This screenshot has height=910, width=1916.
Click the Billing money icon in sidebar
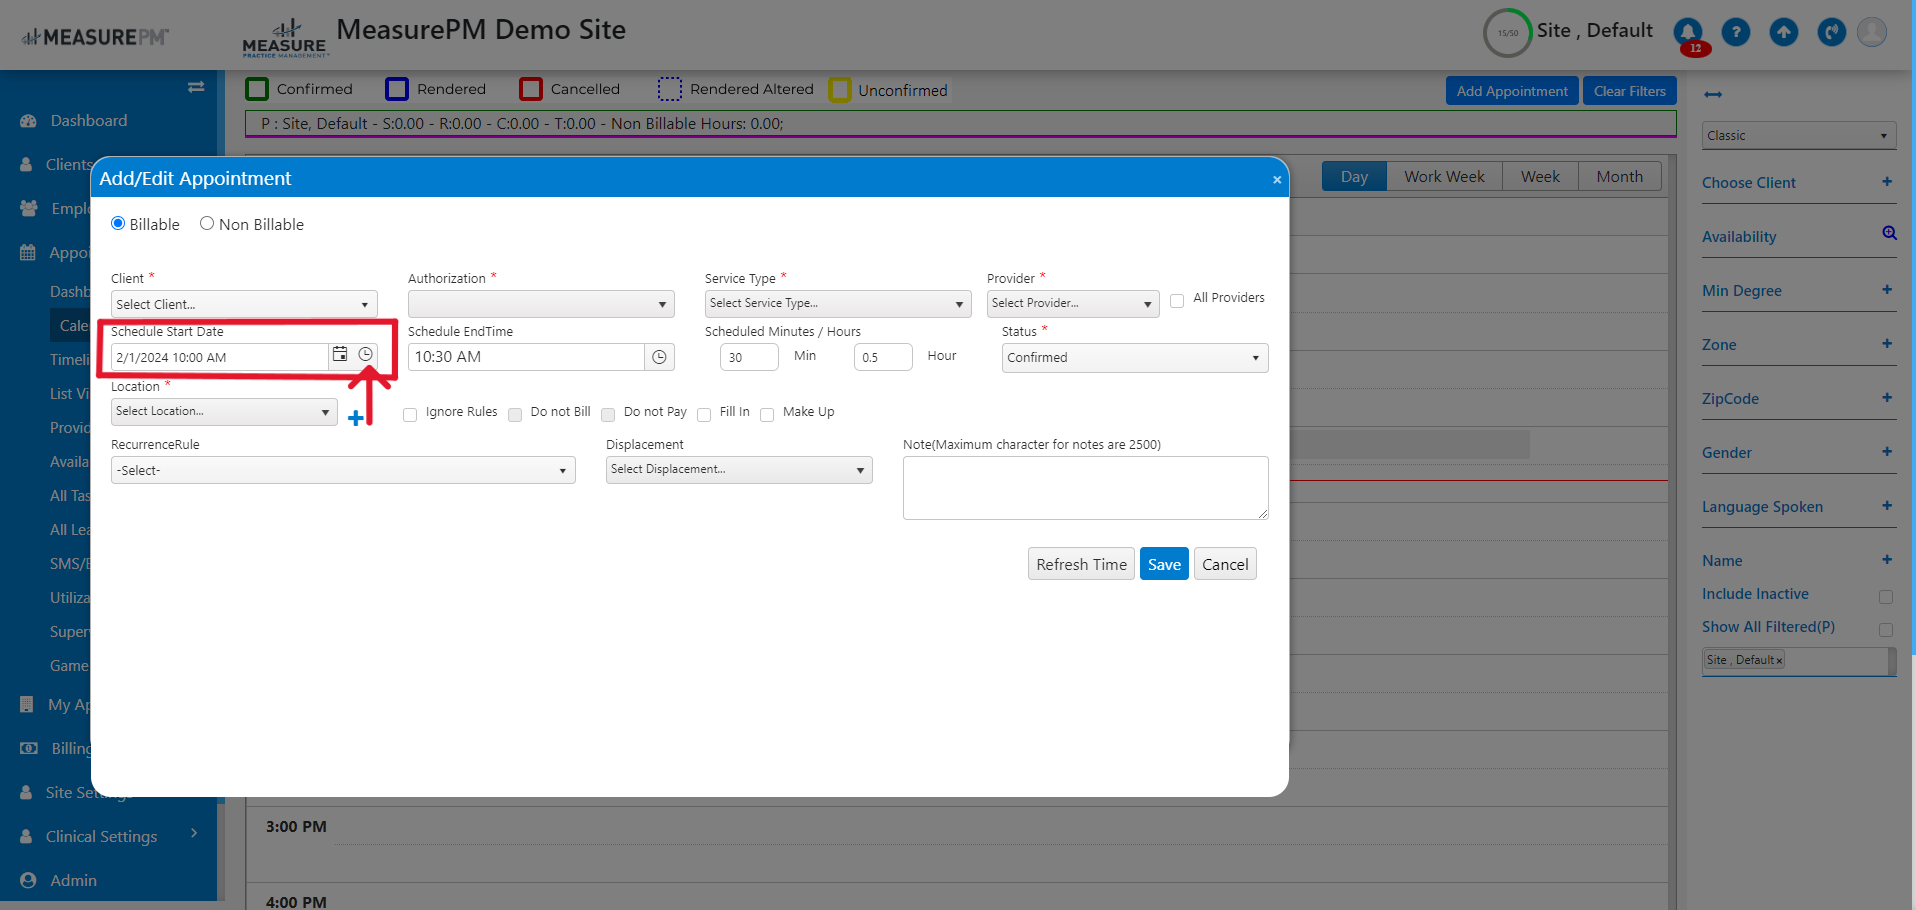29,749
